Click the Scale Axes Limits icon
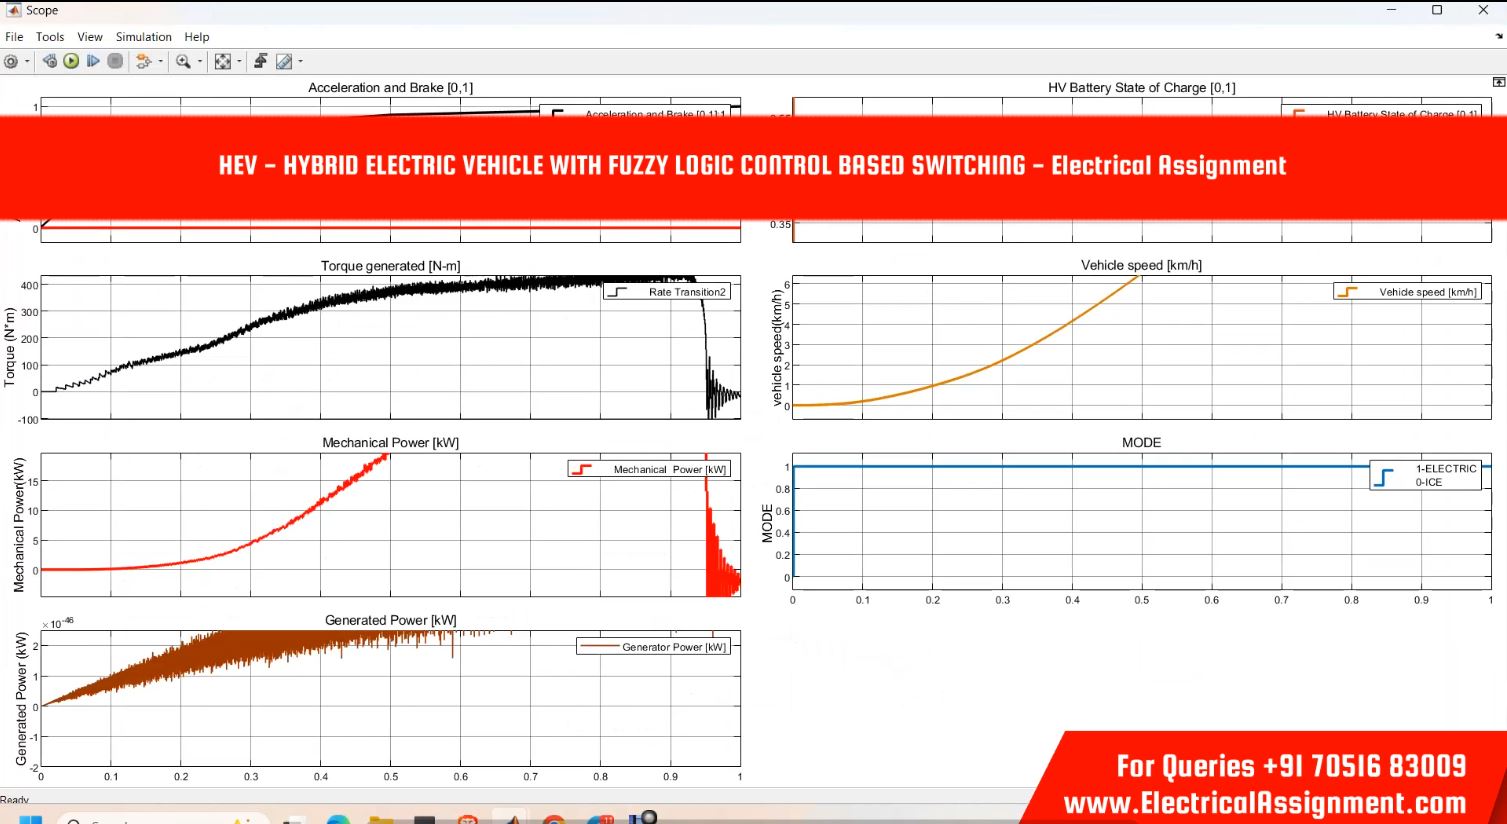The width and height of the screenshot is (1507, 824). click(x=223, y=62)
